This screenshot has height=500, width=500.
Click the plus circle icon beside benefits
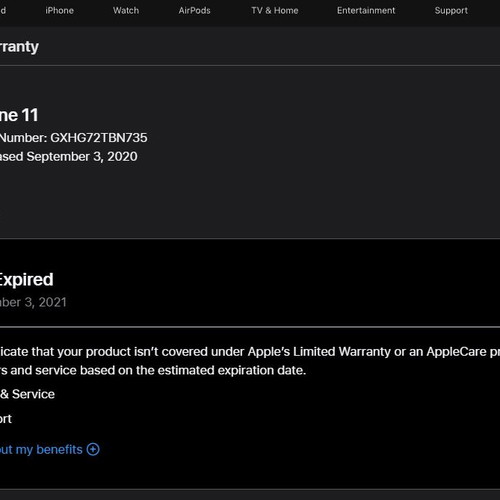click(x=93, y=449)
